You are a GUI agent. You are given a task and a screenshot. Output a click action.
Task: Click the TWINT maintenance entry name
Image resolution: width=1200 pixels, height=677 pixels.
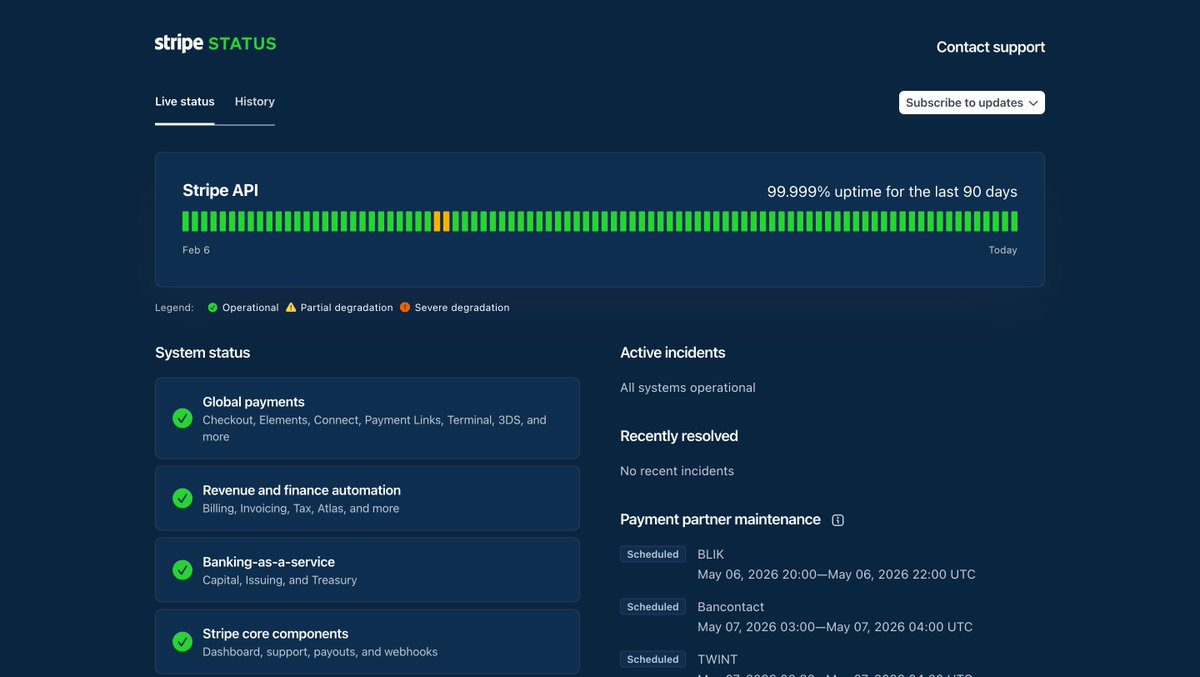coord(718,659)
